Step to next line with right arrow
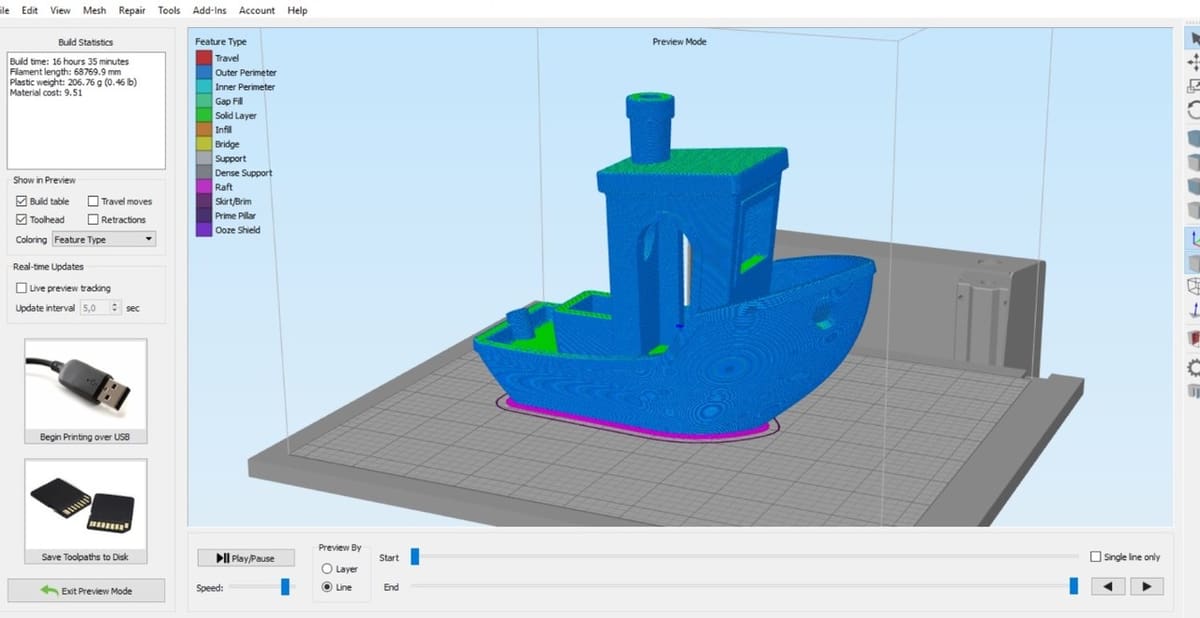The height and width of the screenshot is (618, 1200). click(x=1146, y=587)
